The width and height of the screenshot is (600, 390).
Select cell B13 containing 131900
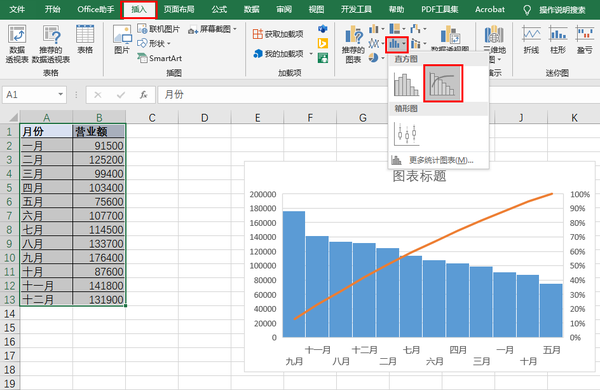(x=99, y=300)
